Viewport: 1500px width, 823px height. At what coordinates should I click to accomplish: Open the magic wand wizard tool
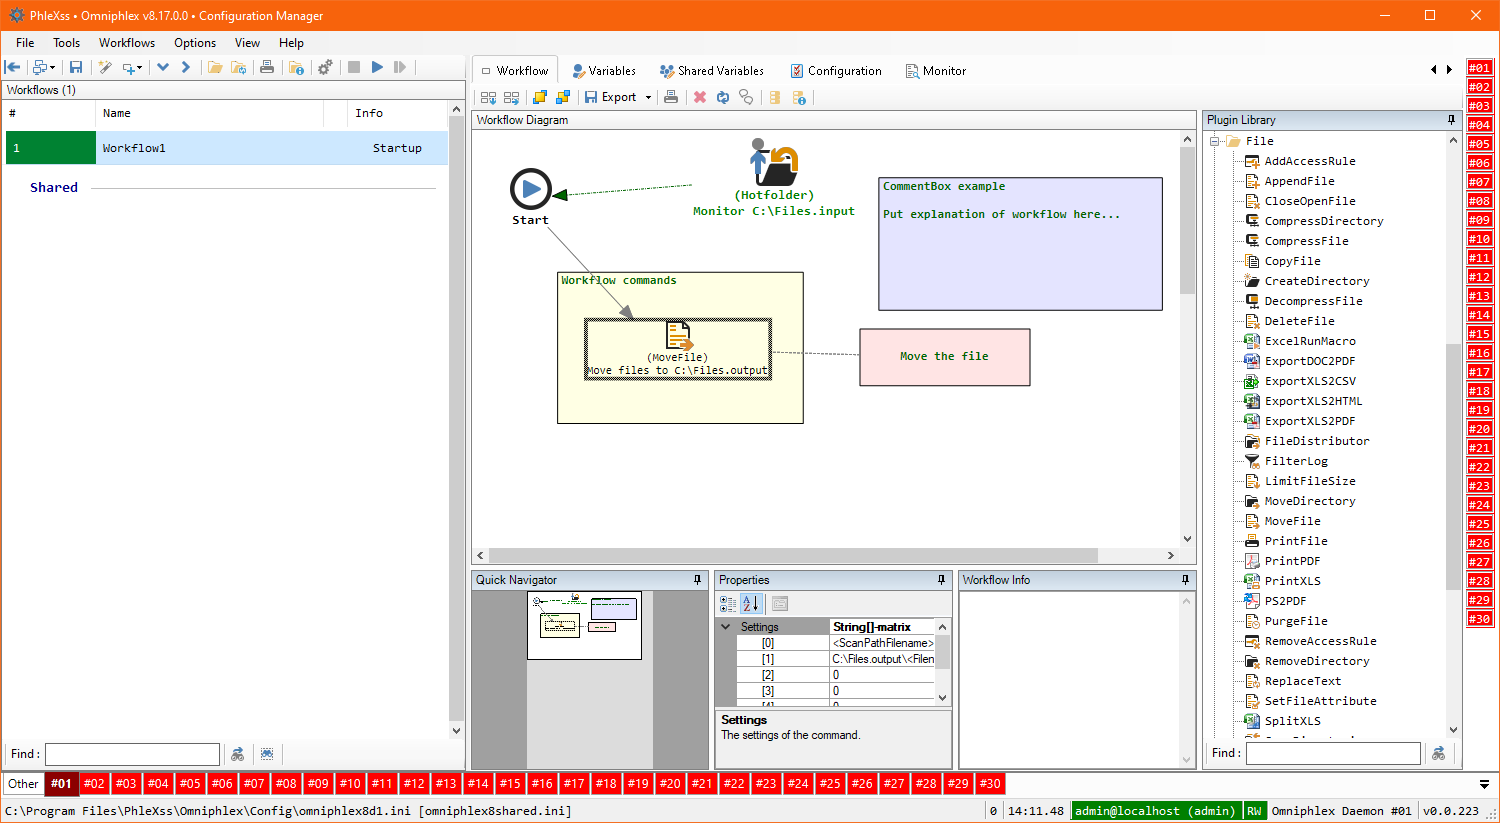pyautogui.click(x=105, y=67)
